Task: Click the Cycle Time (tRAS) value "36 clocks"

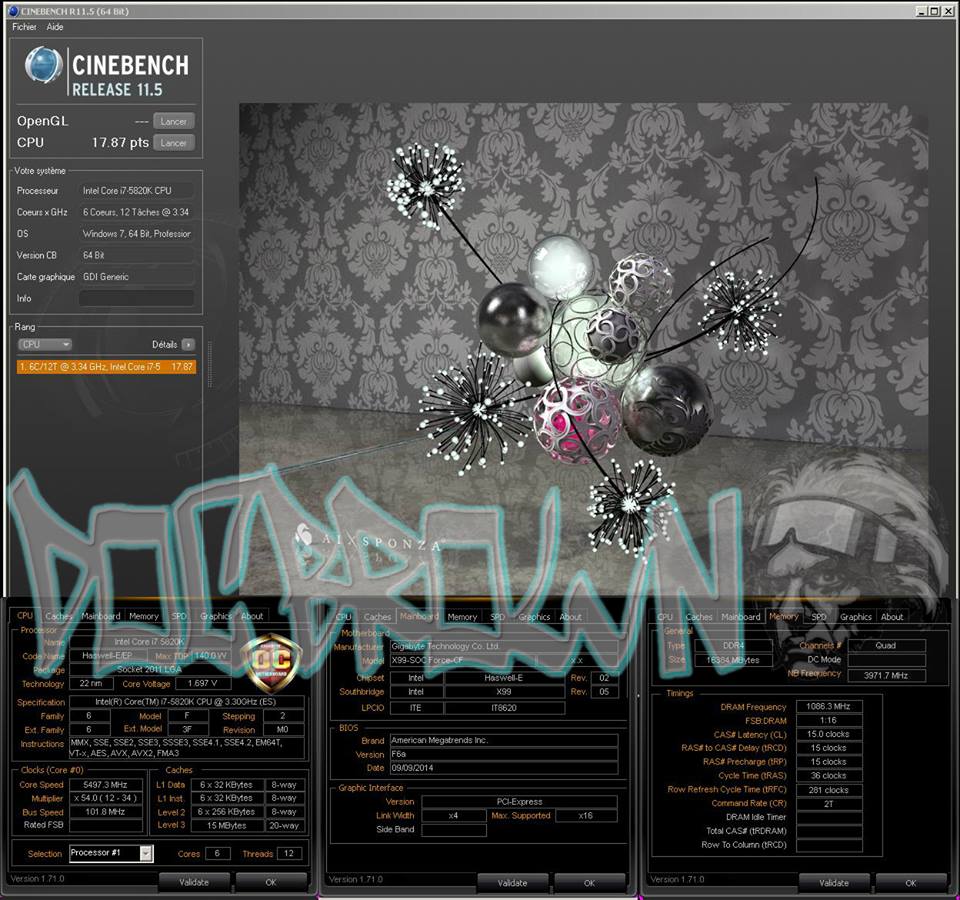Action: 828,776
